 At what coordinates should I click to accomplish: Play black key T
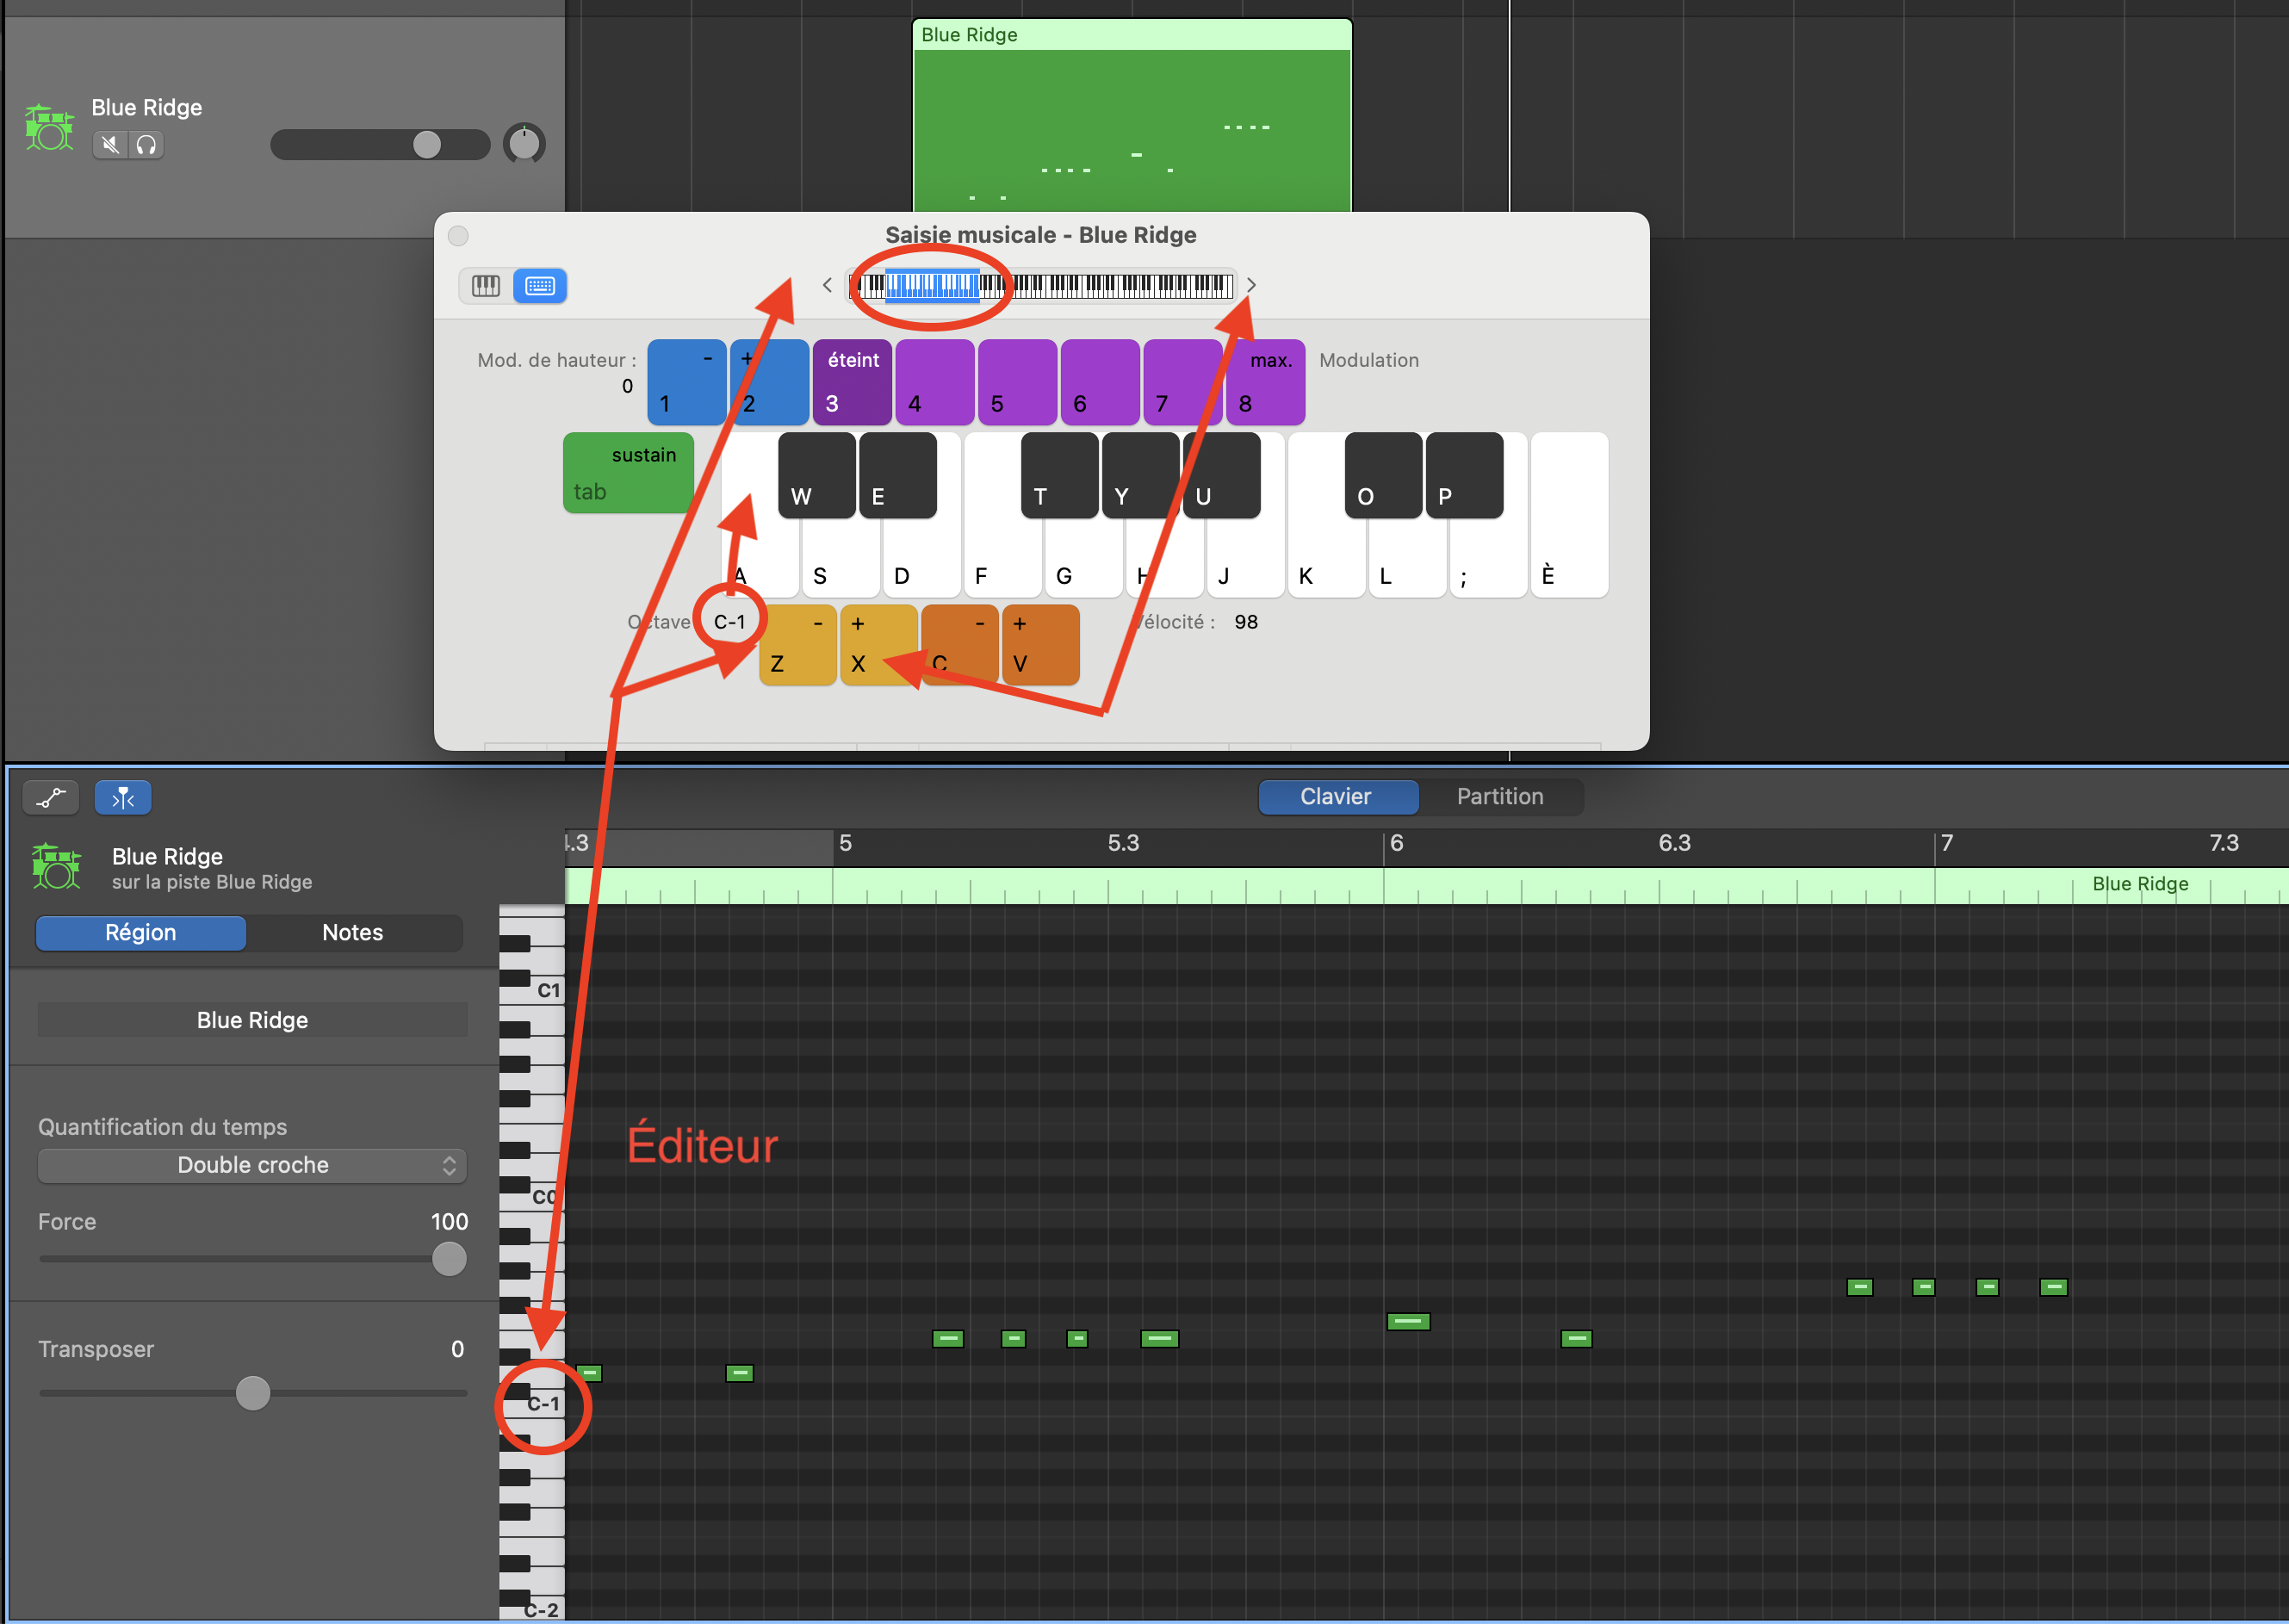1060,475
